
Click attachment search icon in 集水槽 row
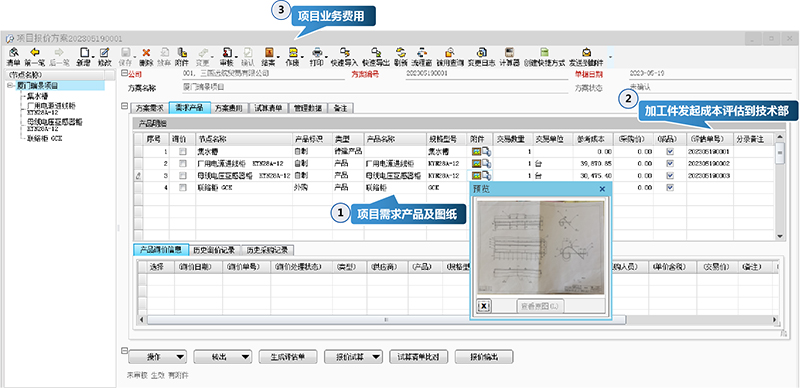click(486, 152)
